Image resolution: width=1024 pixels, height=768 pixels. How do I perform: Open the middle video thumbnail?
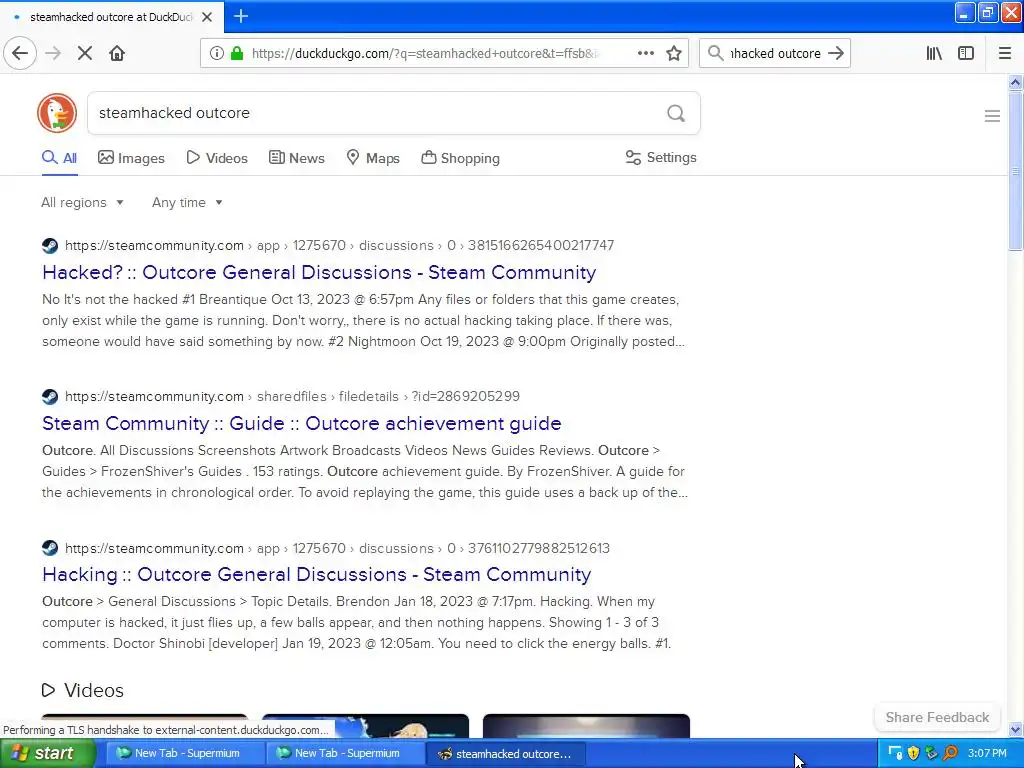(365, 727)
